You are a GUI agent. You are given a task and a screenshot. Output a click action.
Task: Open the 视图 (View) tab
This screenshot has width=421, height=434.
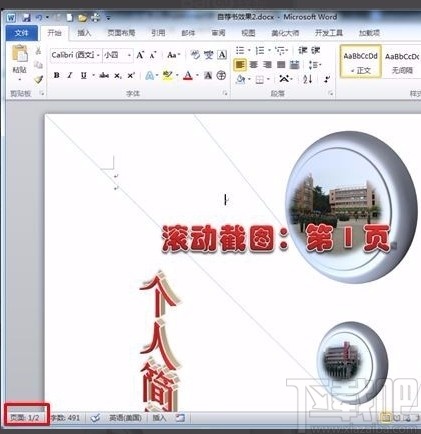[x=248, y=33]
